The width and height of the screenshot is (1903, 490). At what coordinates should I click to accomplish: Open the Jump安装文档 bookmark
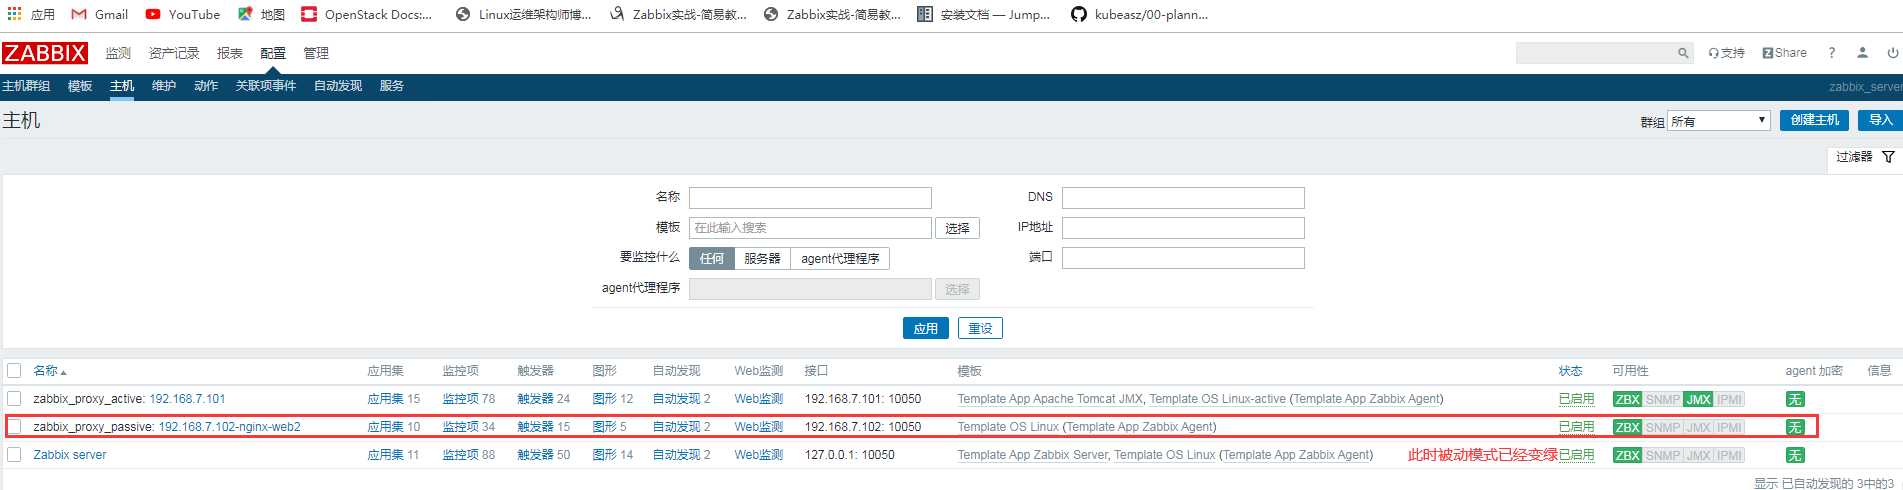click(984, 14)
